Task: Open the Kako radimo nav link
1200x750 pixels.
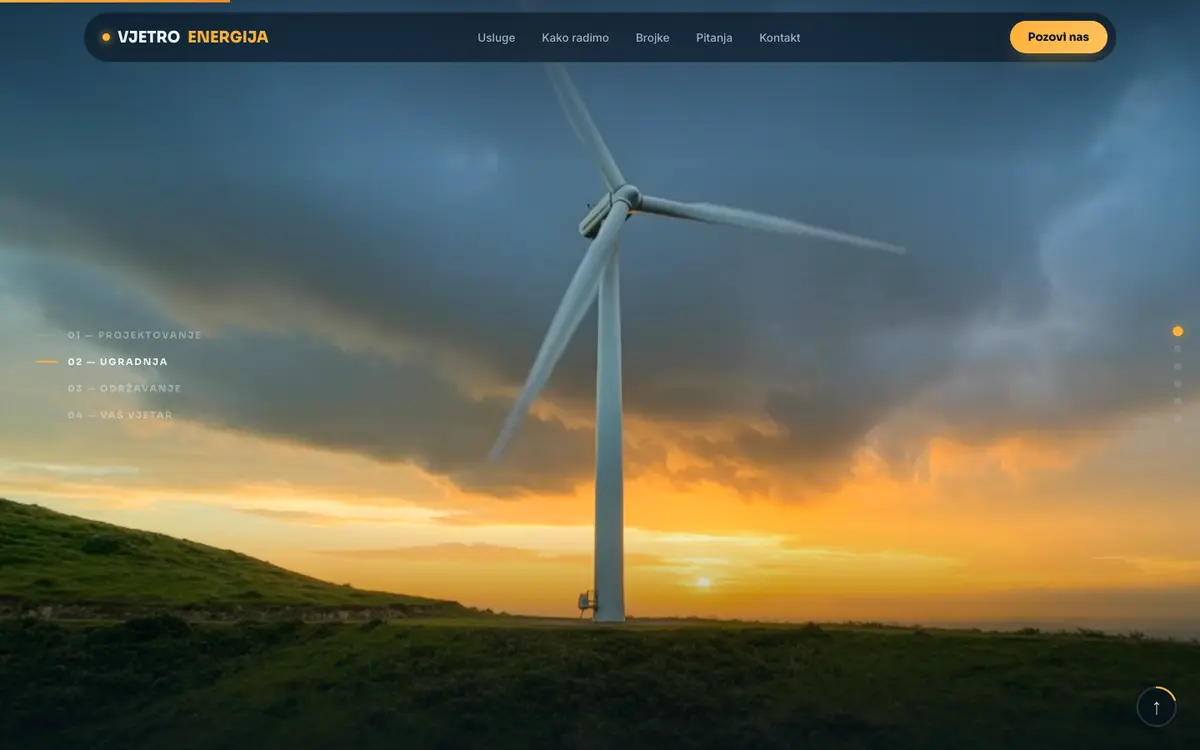Action: [x=575, y=38]
